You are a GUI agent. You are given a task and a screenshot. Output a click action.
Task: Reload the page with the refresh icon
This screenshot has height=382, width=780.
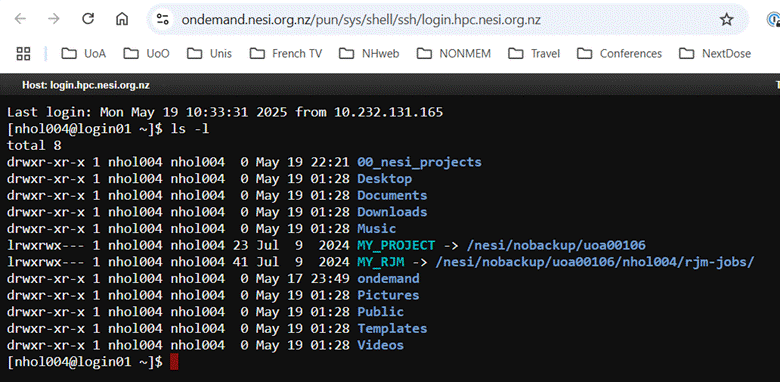pos(88,19)
